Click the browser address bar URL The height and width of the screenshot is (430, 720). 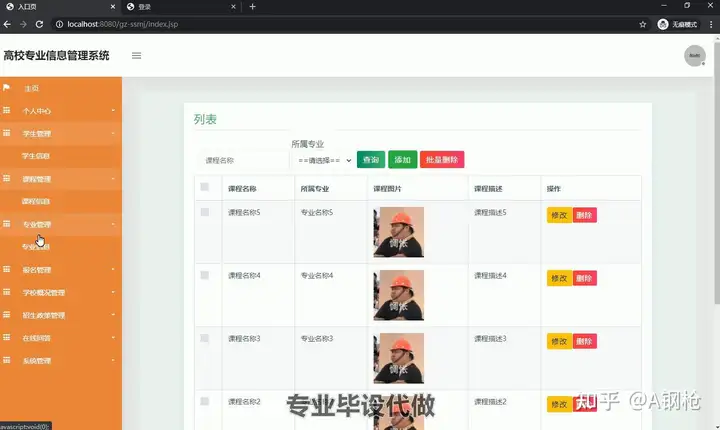[x=123, y=24]
